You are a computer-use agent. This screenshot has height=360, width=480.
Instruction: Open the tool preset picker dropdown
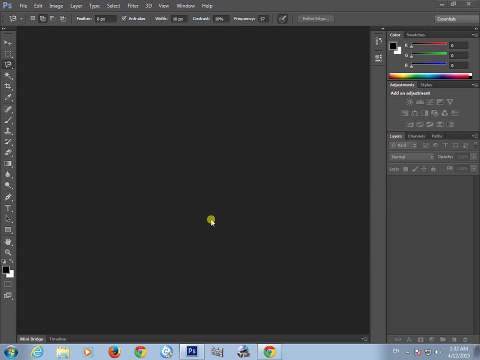point(21,19)
